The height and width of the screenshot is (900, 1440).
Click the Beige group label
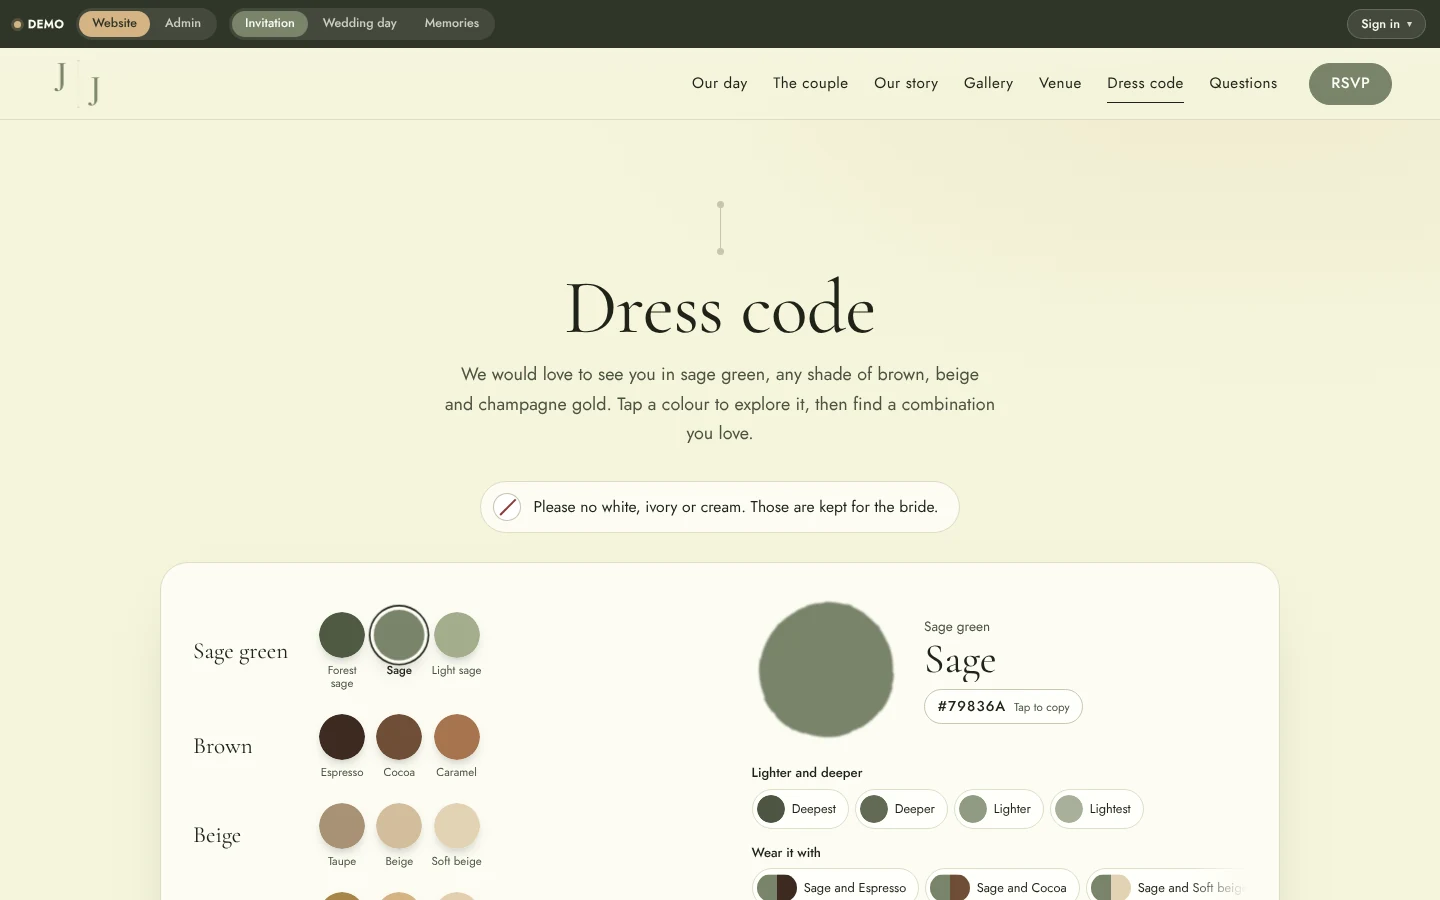coord(217,836)
